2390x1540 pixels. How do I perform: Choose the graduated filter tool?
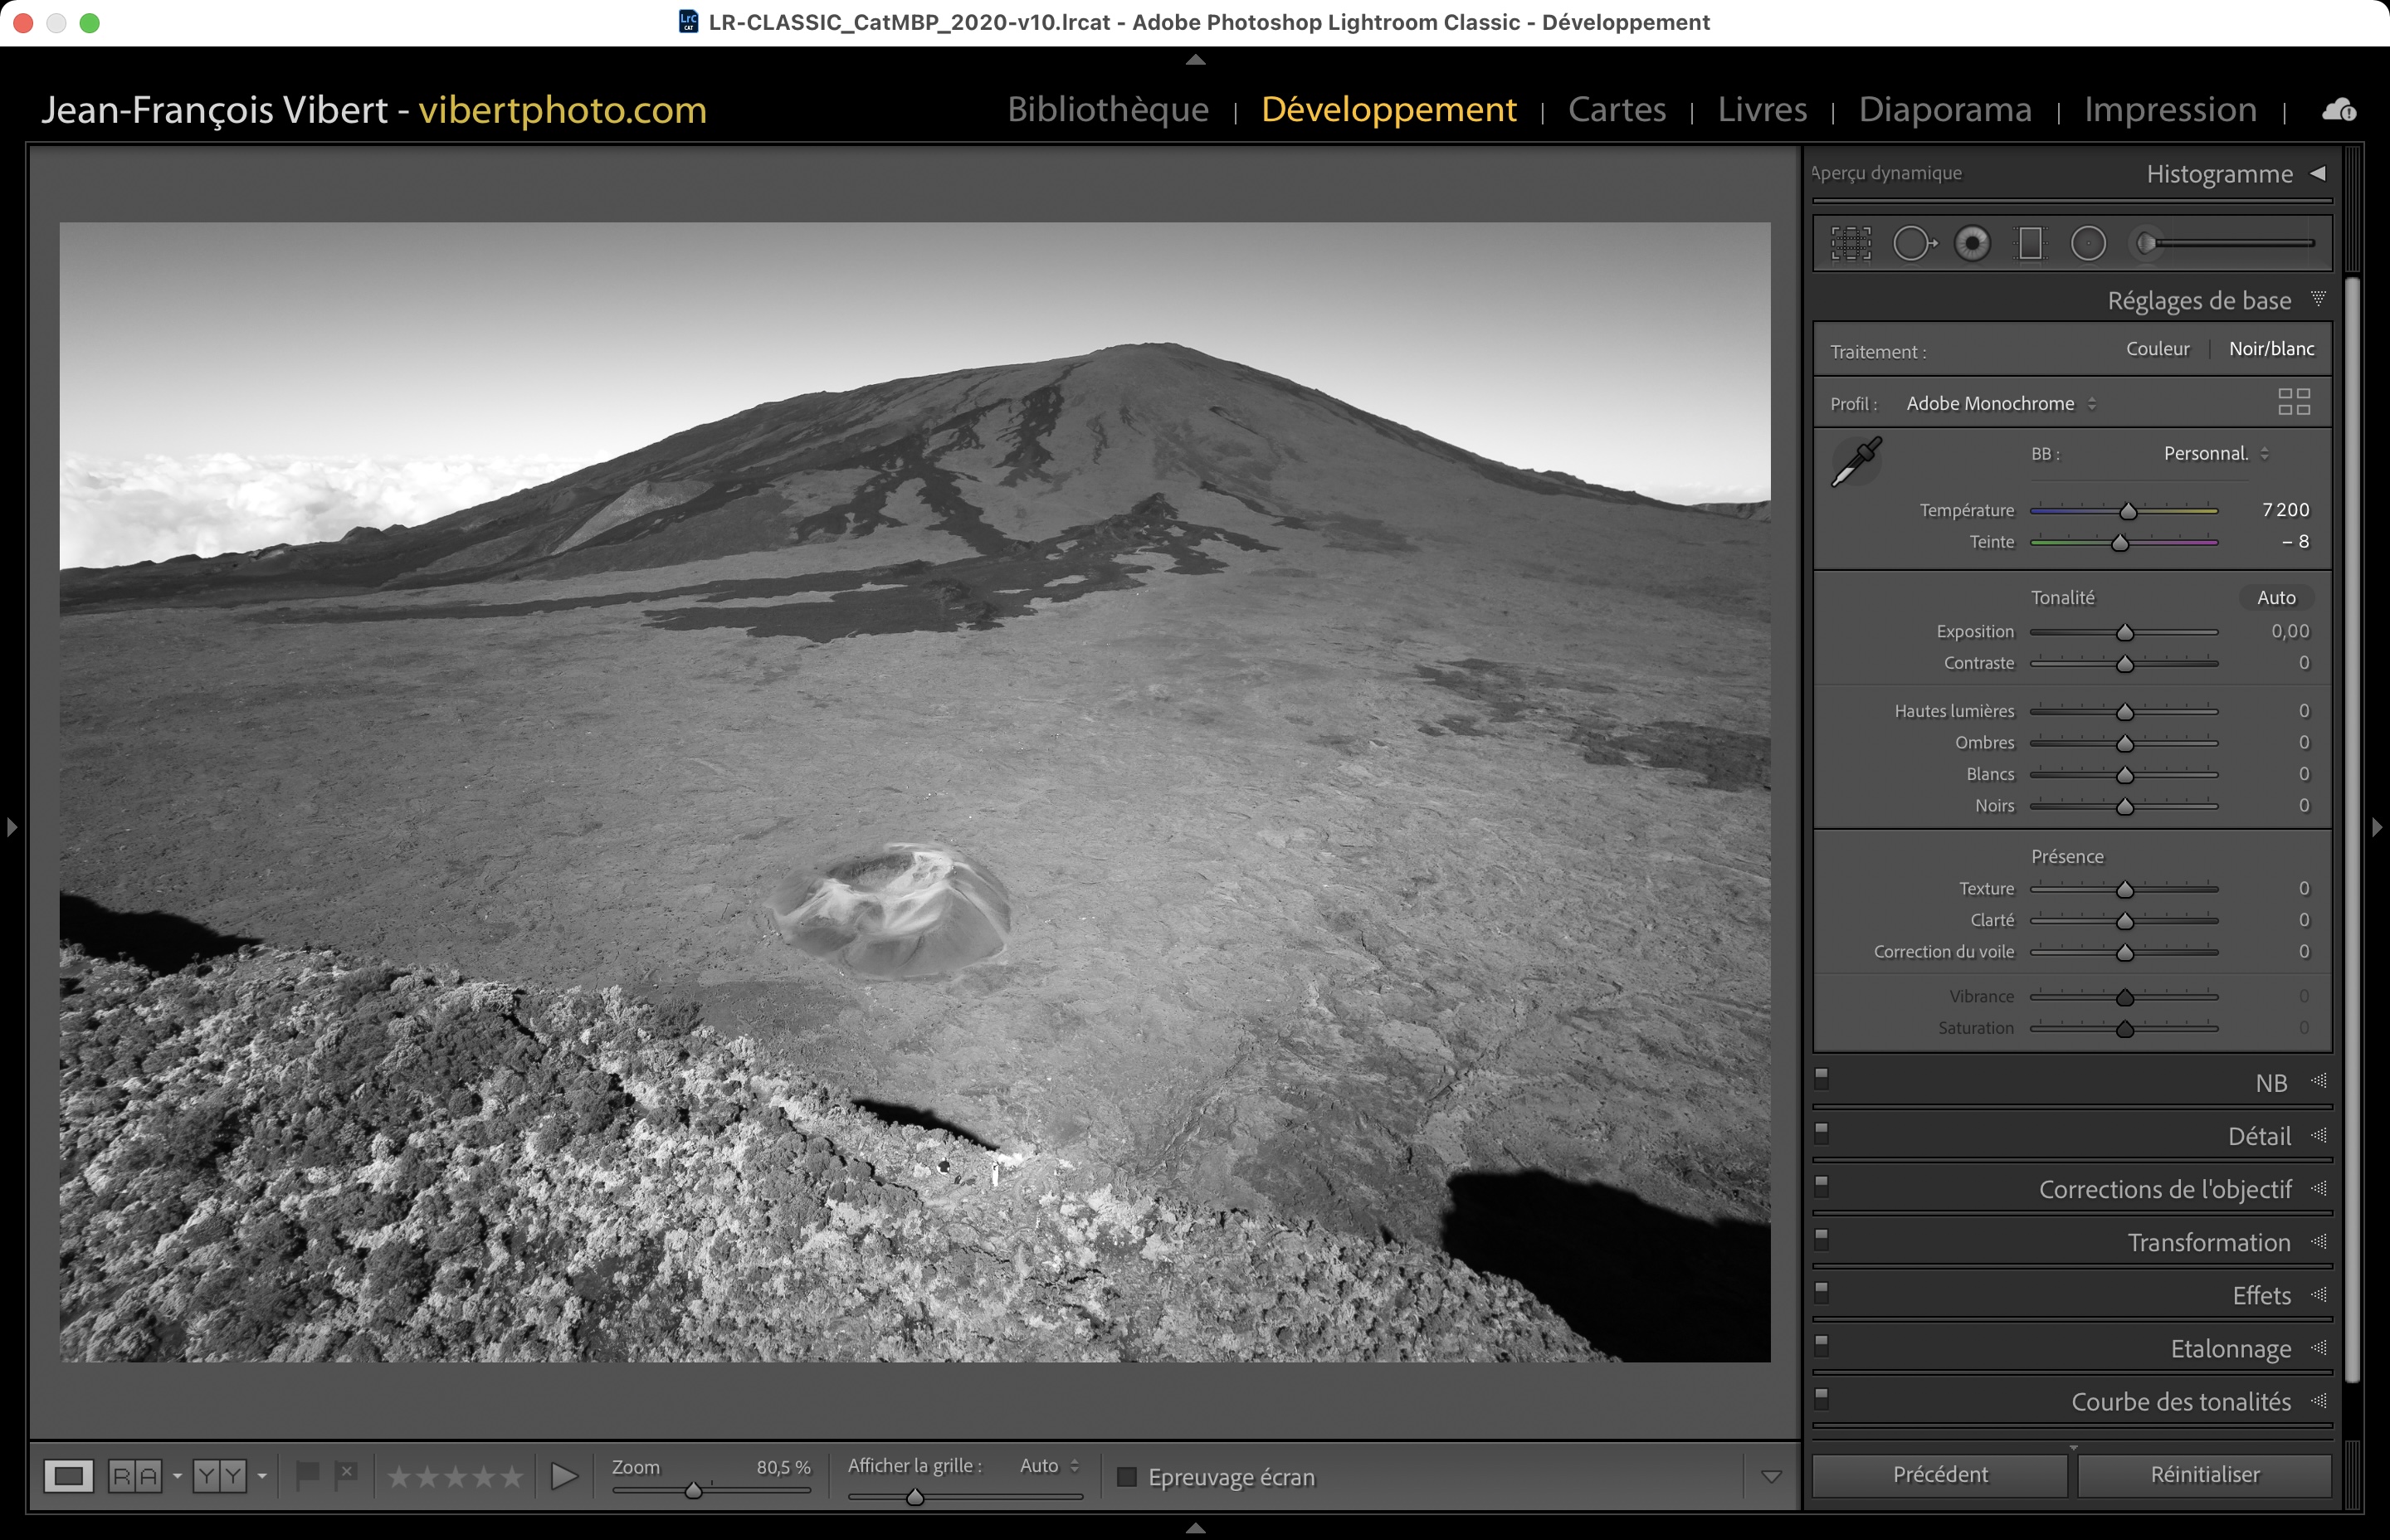pos(2030,243)
